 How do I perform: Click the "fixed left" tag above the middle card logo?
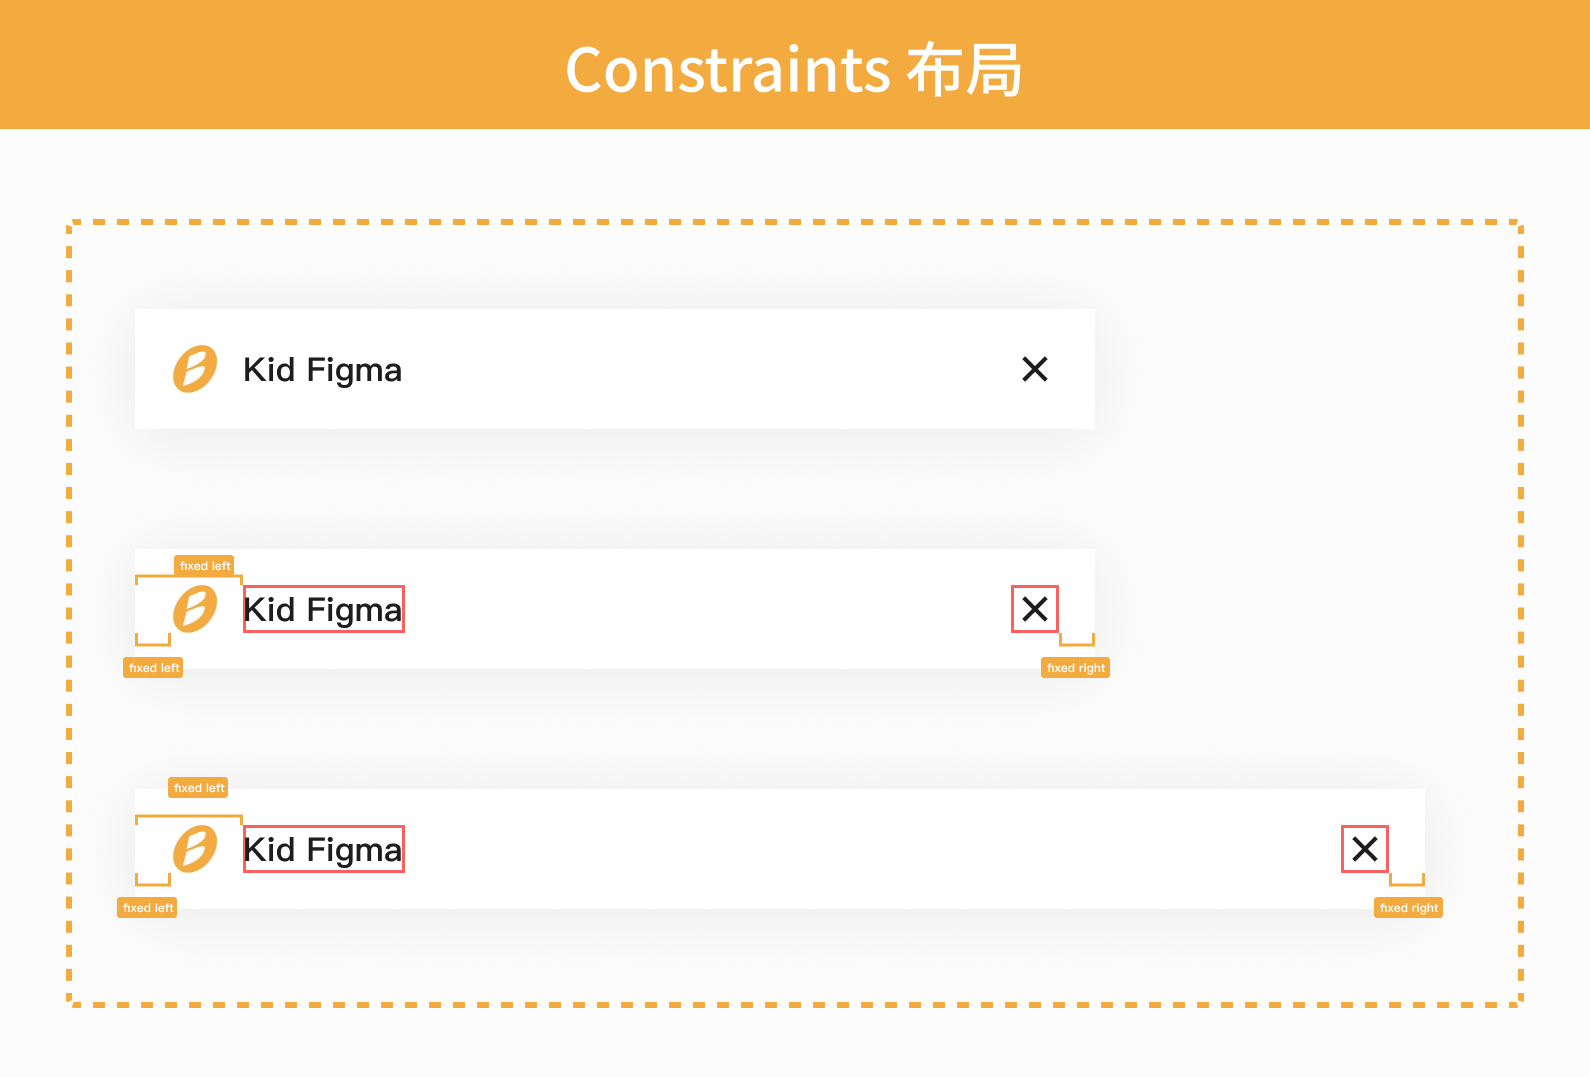click(204, 566)
